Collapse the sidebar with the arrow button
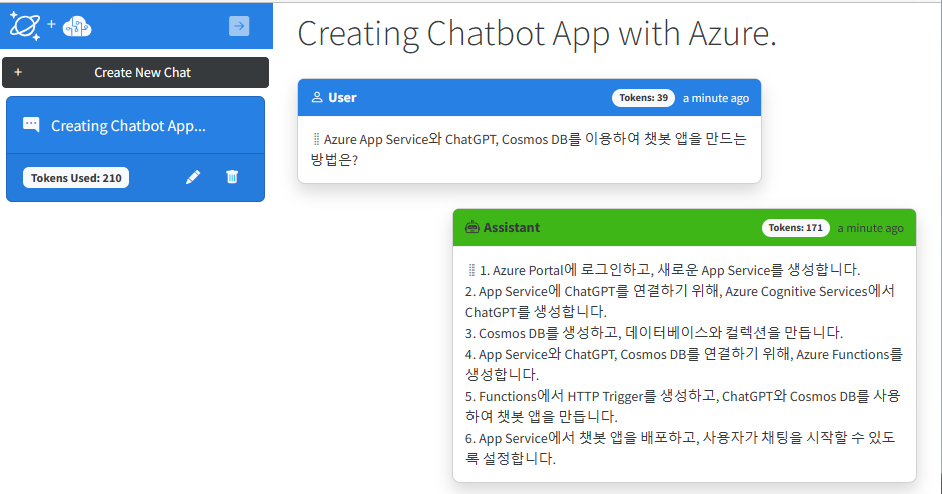Viewport: 942px width, 494px height. (x=239, y=26)
